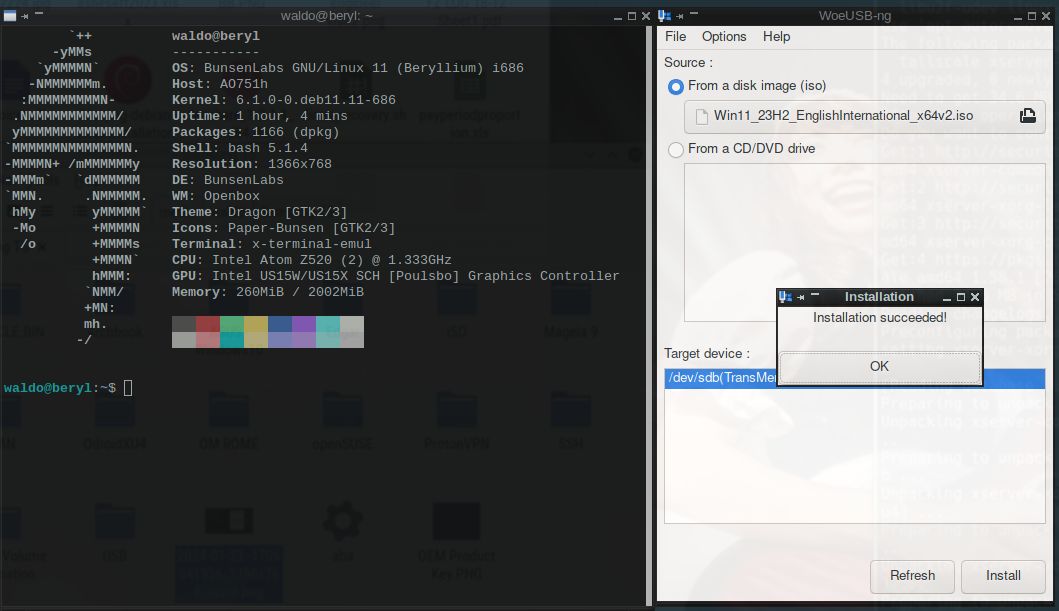This screenshot has width=1059, height=611.
Task: Open the OEM Product Key PNG desktop item
Action: (456, 521)
